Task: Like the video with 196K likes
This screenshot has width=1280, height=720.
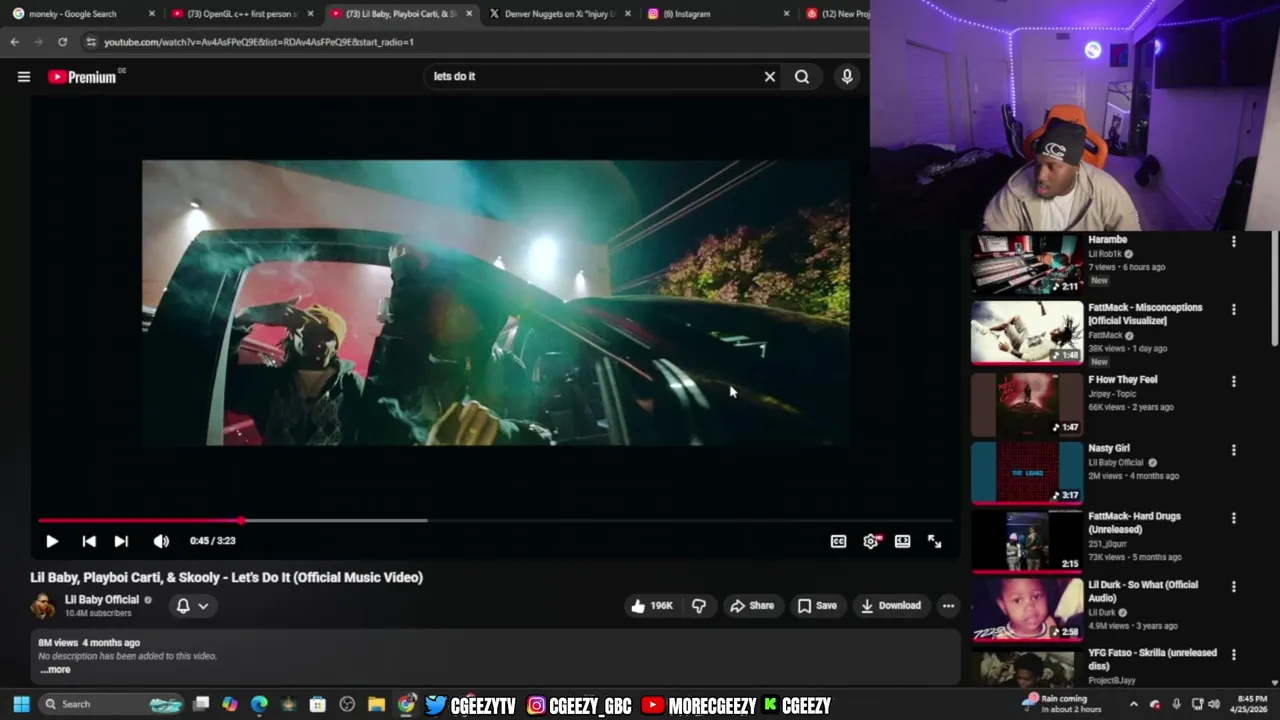Action: [x=652, y=606]
